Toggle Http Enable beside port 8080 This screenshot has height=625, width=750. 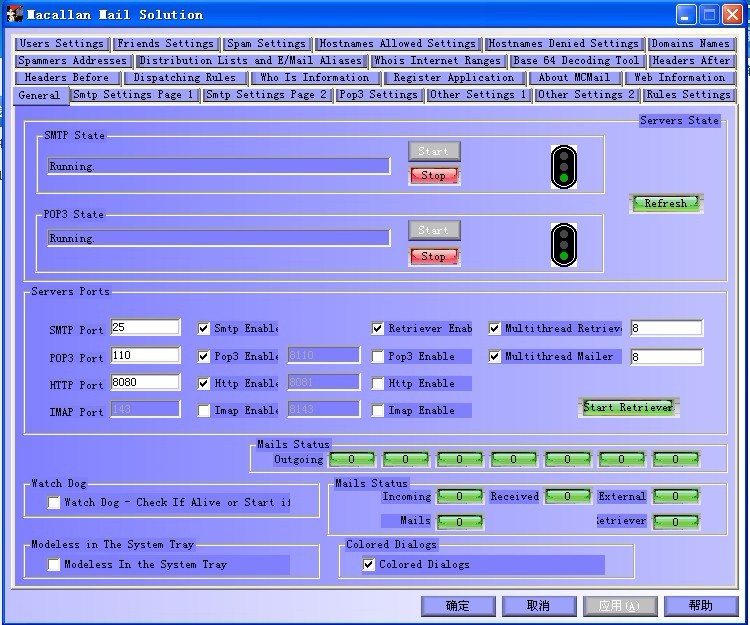click(x=203, y=383)
